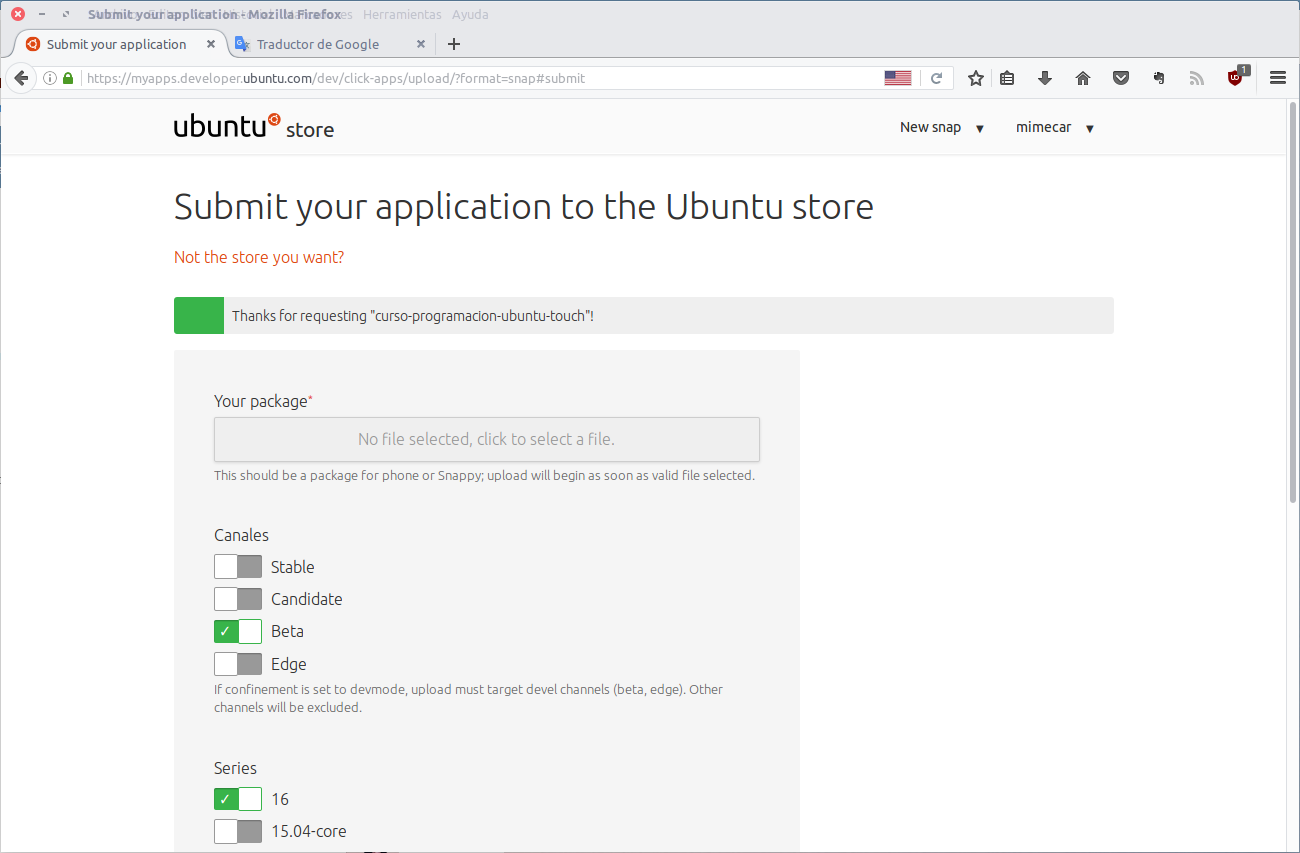Image resolution: width=1300 pixels, height=853 pixels.
Task: Click the URL address bar field
Action: coord(480,78)
